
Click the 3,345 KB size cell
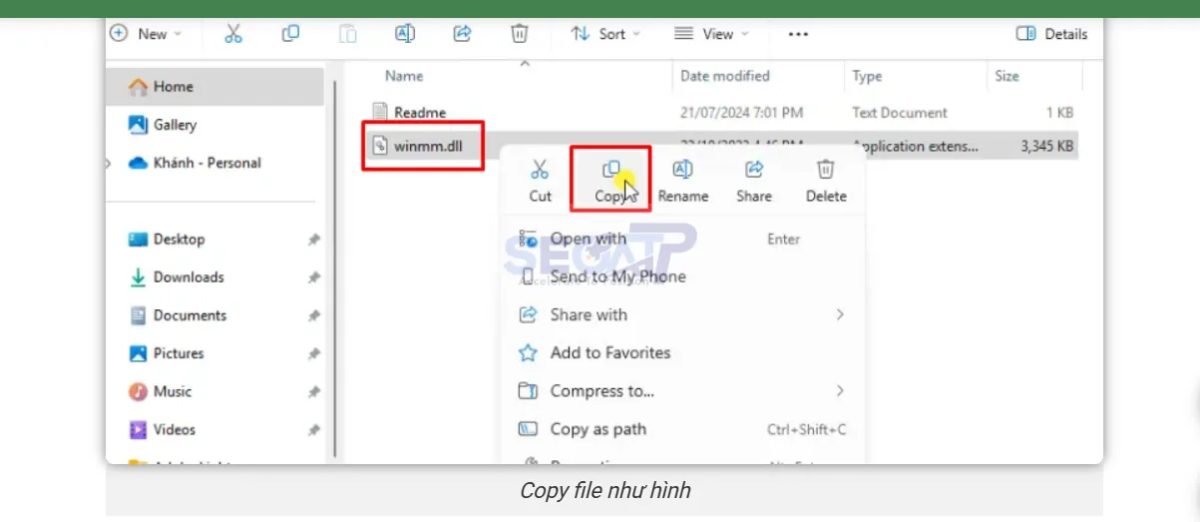click(x=1047, y=146)
